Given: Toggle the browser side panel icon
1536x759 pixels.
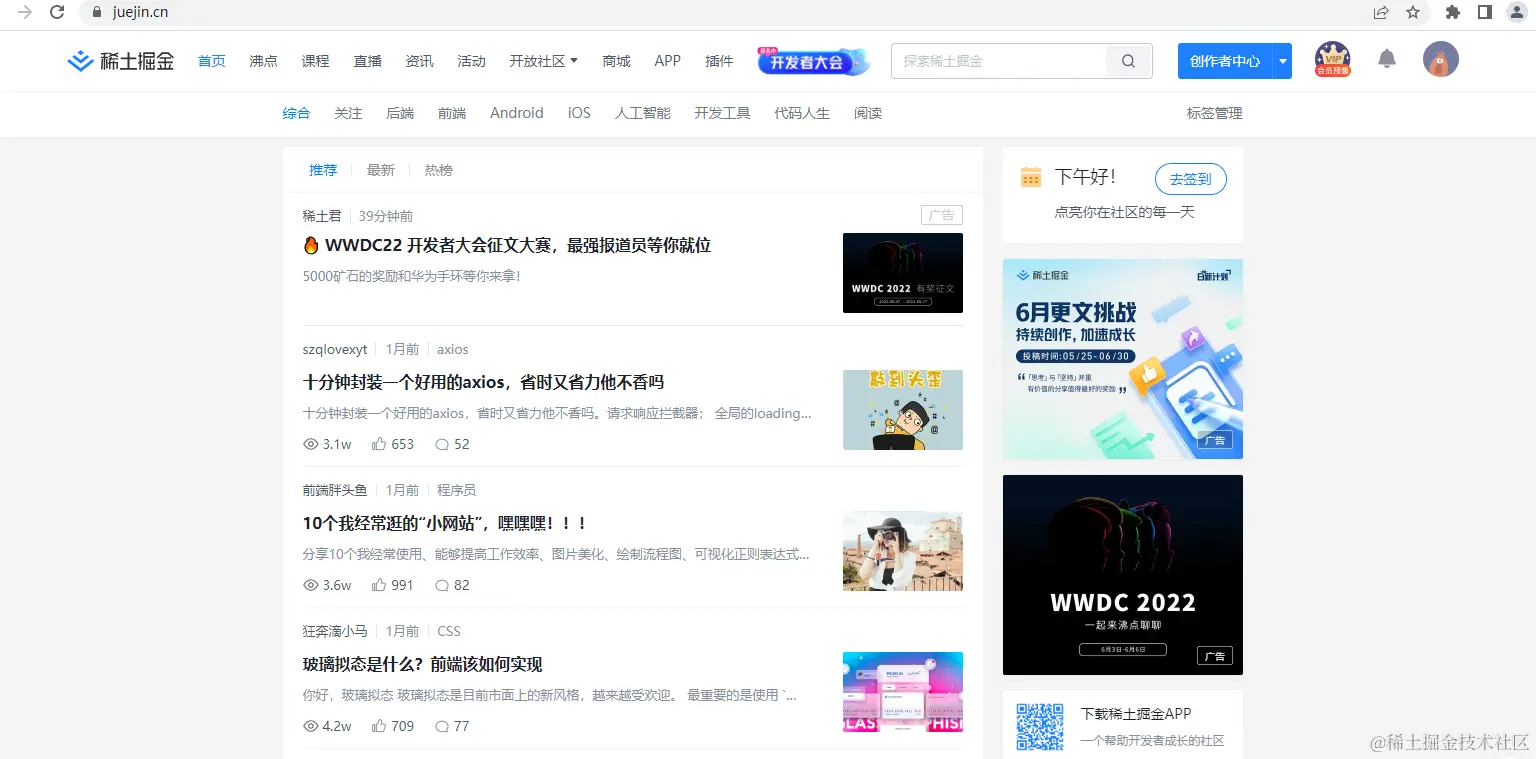Looking at the screenshot, I should click(x=1485, y=12).
